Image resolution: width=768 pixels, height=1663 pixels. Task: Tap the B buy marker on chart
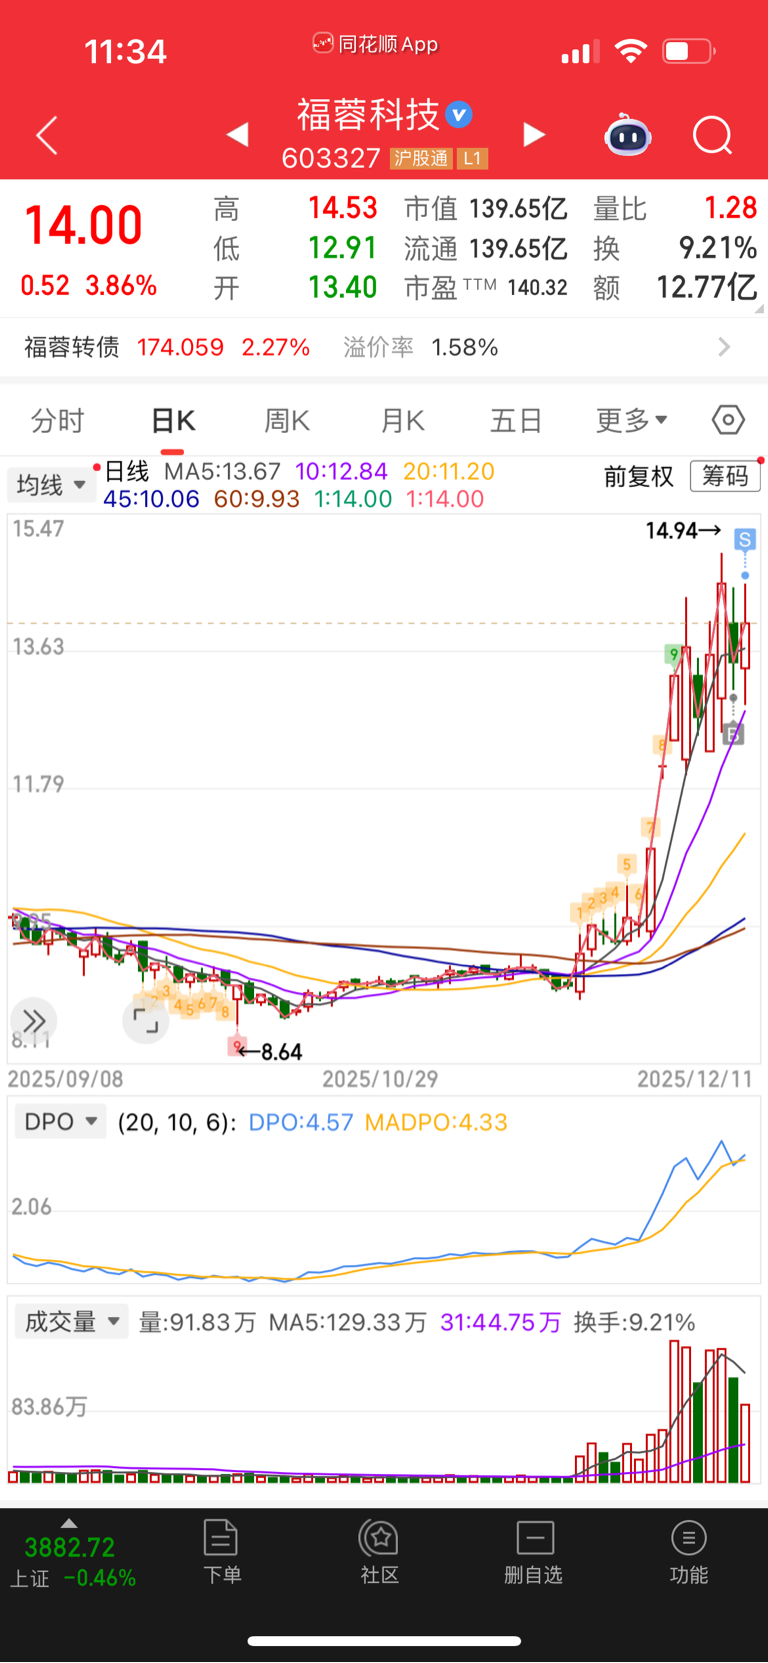coord(733,735)
